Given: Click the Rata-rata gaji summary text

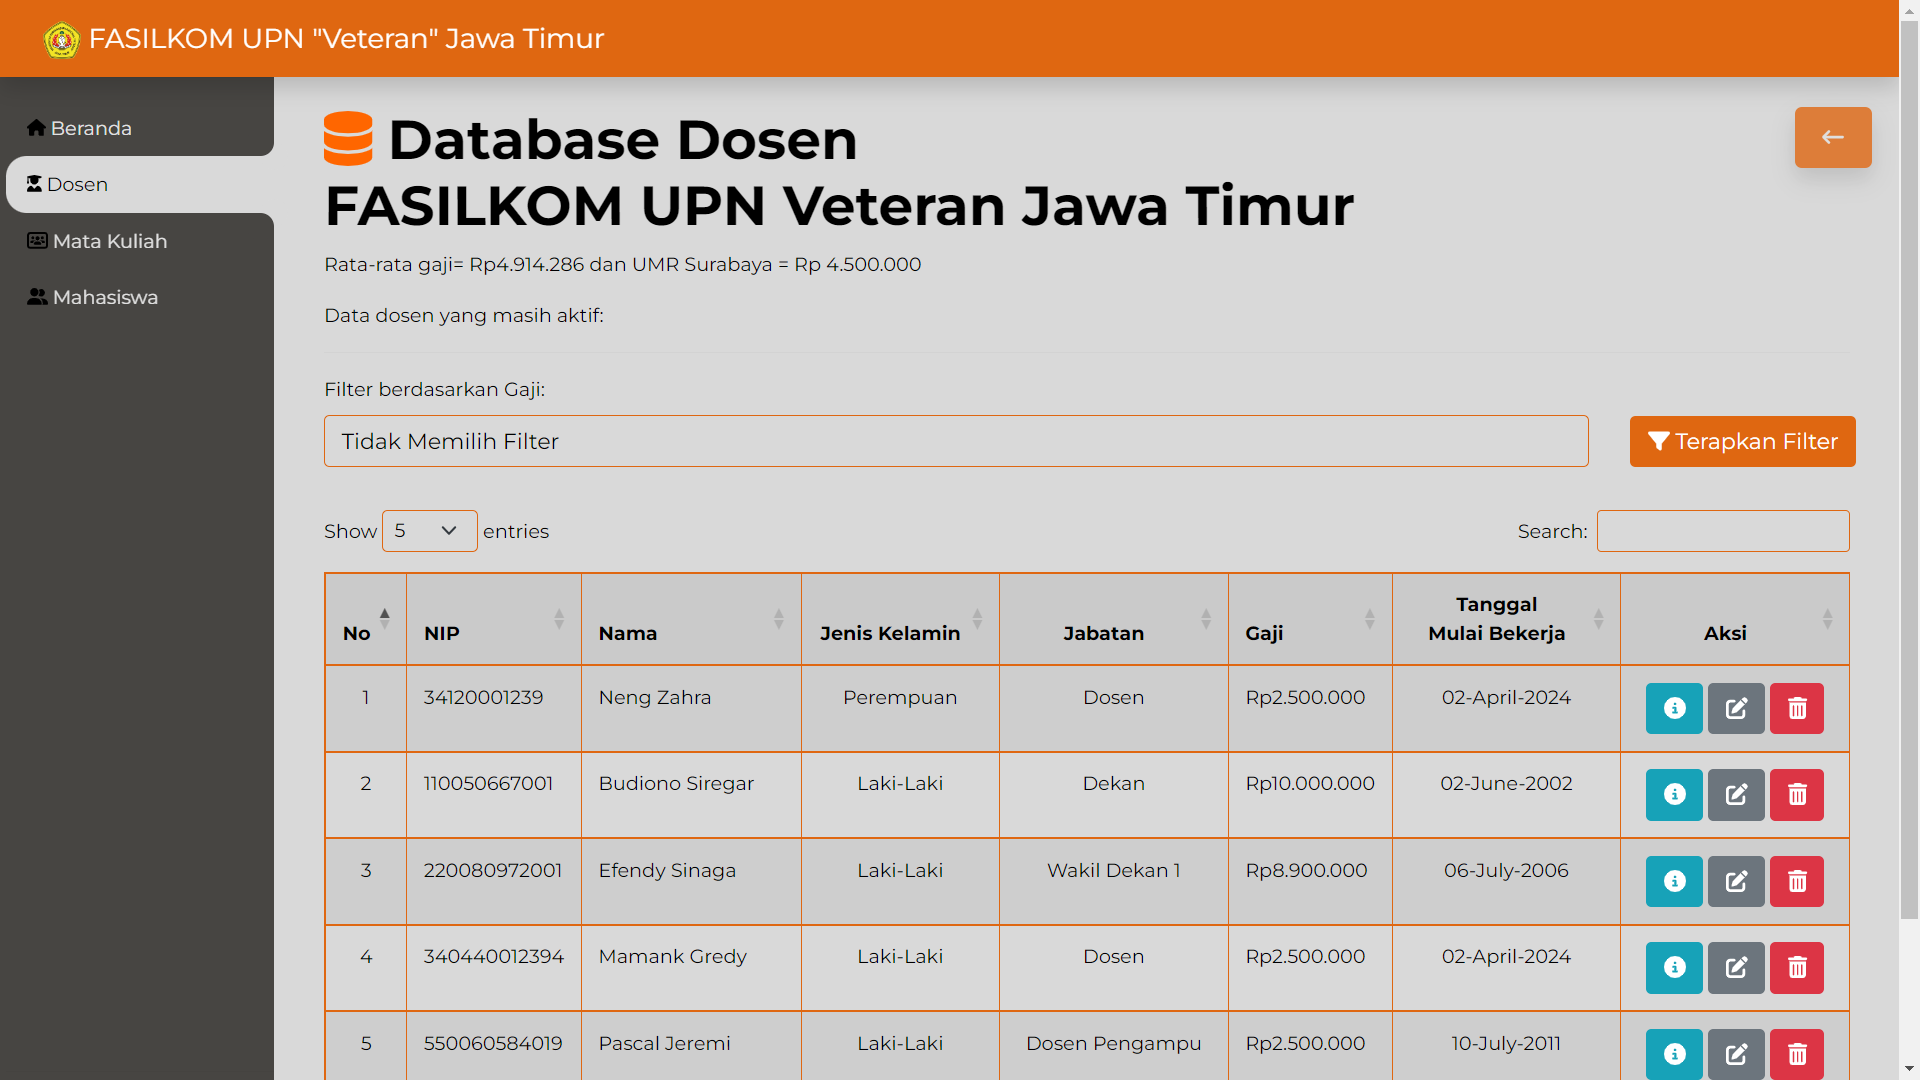Looking at the screenshot, I should pyautogui.click(x=622, y=264).
